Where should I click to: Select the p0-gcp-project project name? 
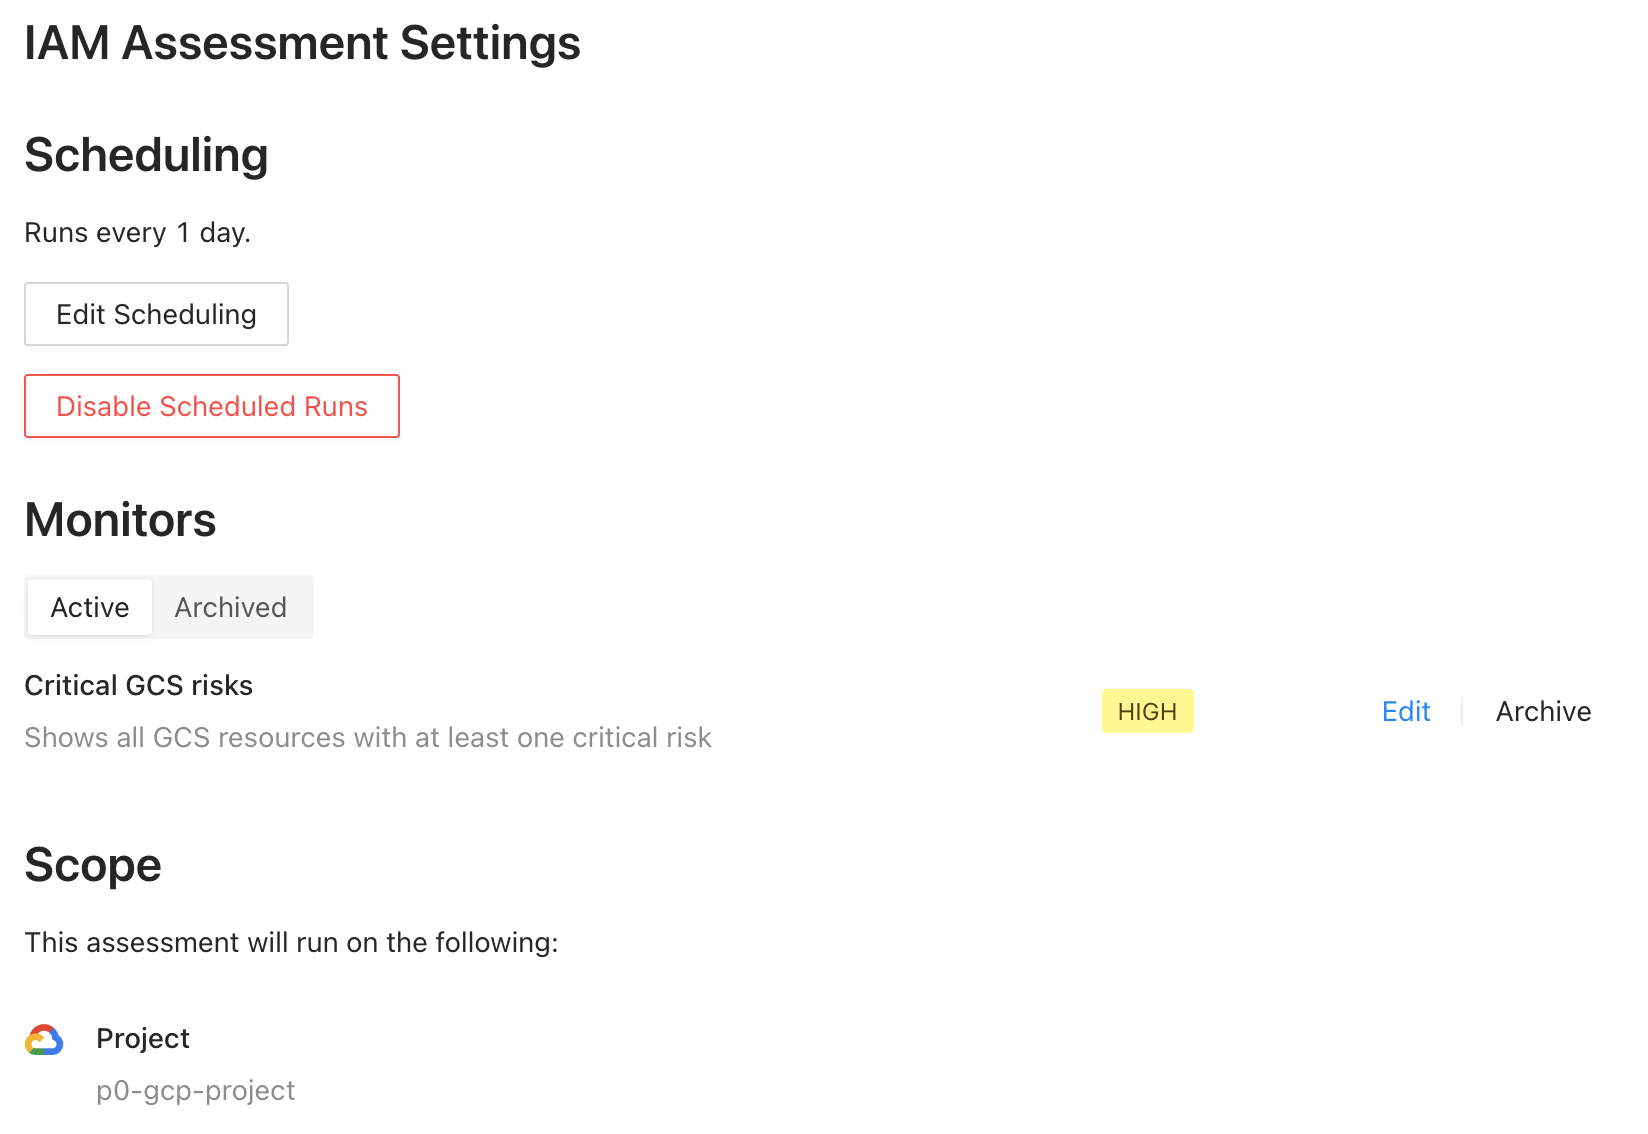pyautogui.click(x=196, y=1090)
